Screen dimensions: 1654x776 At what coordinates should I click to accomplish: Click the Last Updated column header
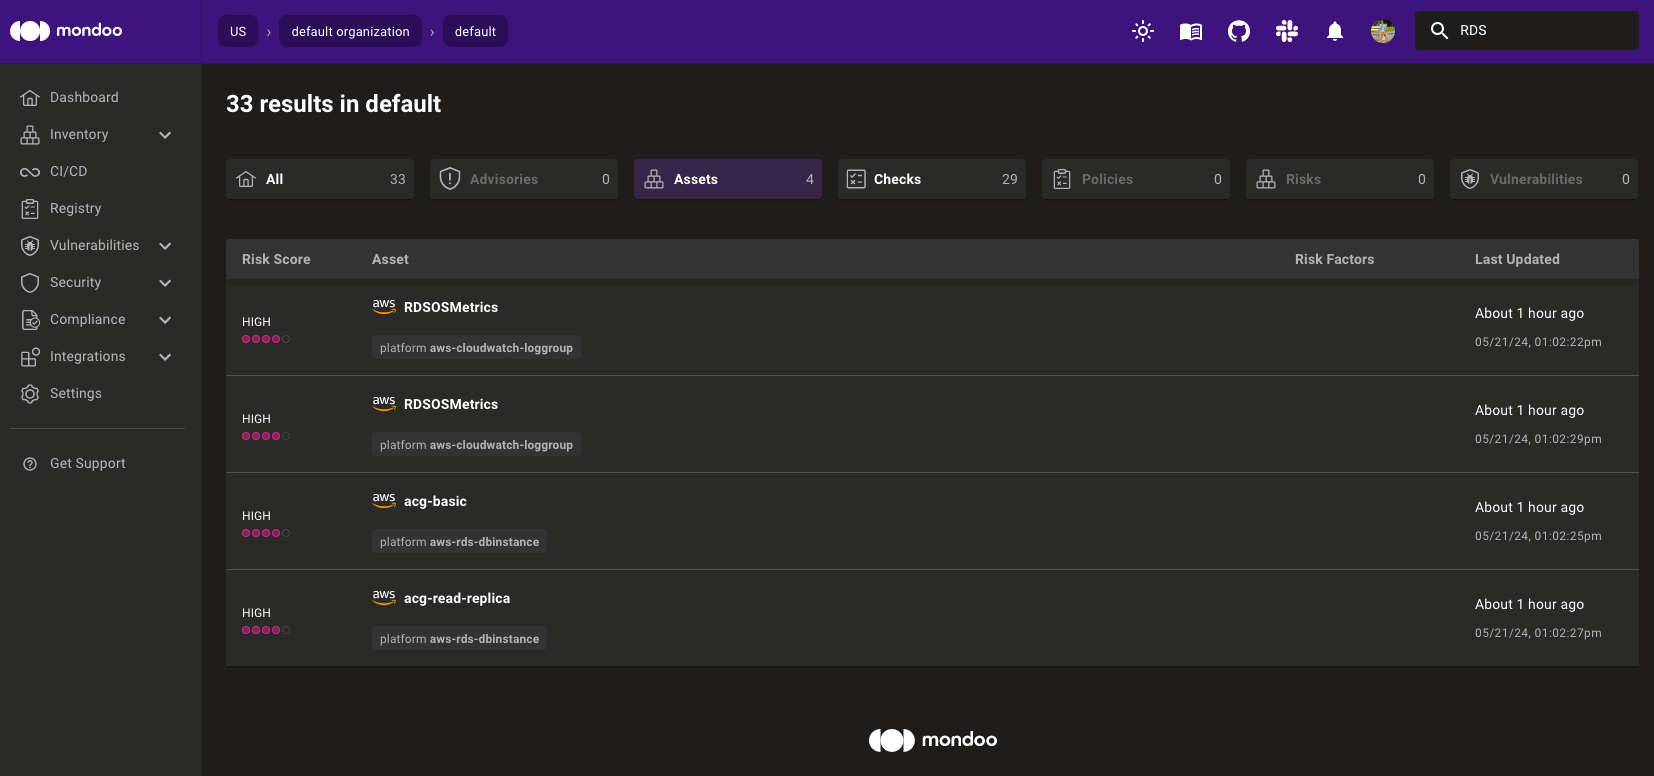[1517, 259]
